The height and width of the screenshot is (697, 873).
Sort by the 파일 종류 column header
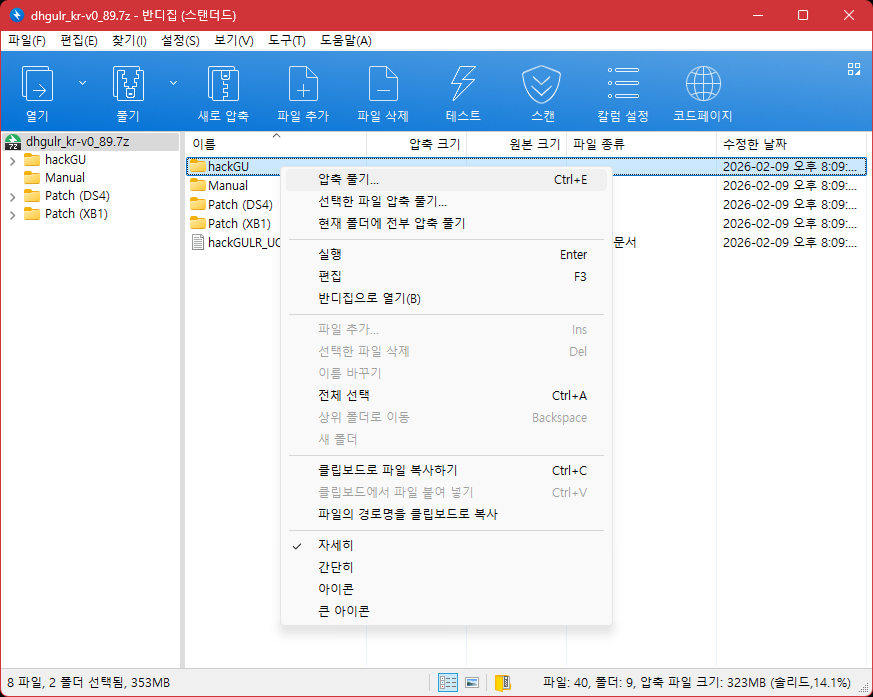tap(641, 144)
